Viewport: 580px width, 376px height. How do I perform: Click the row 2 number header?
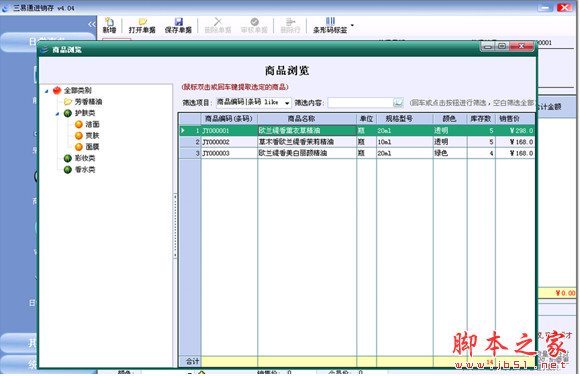190,142
